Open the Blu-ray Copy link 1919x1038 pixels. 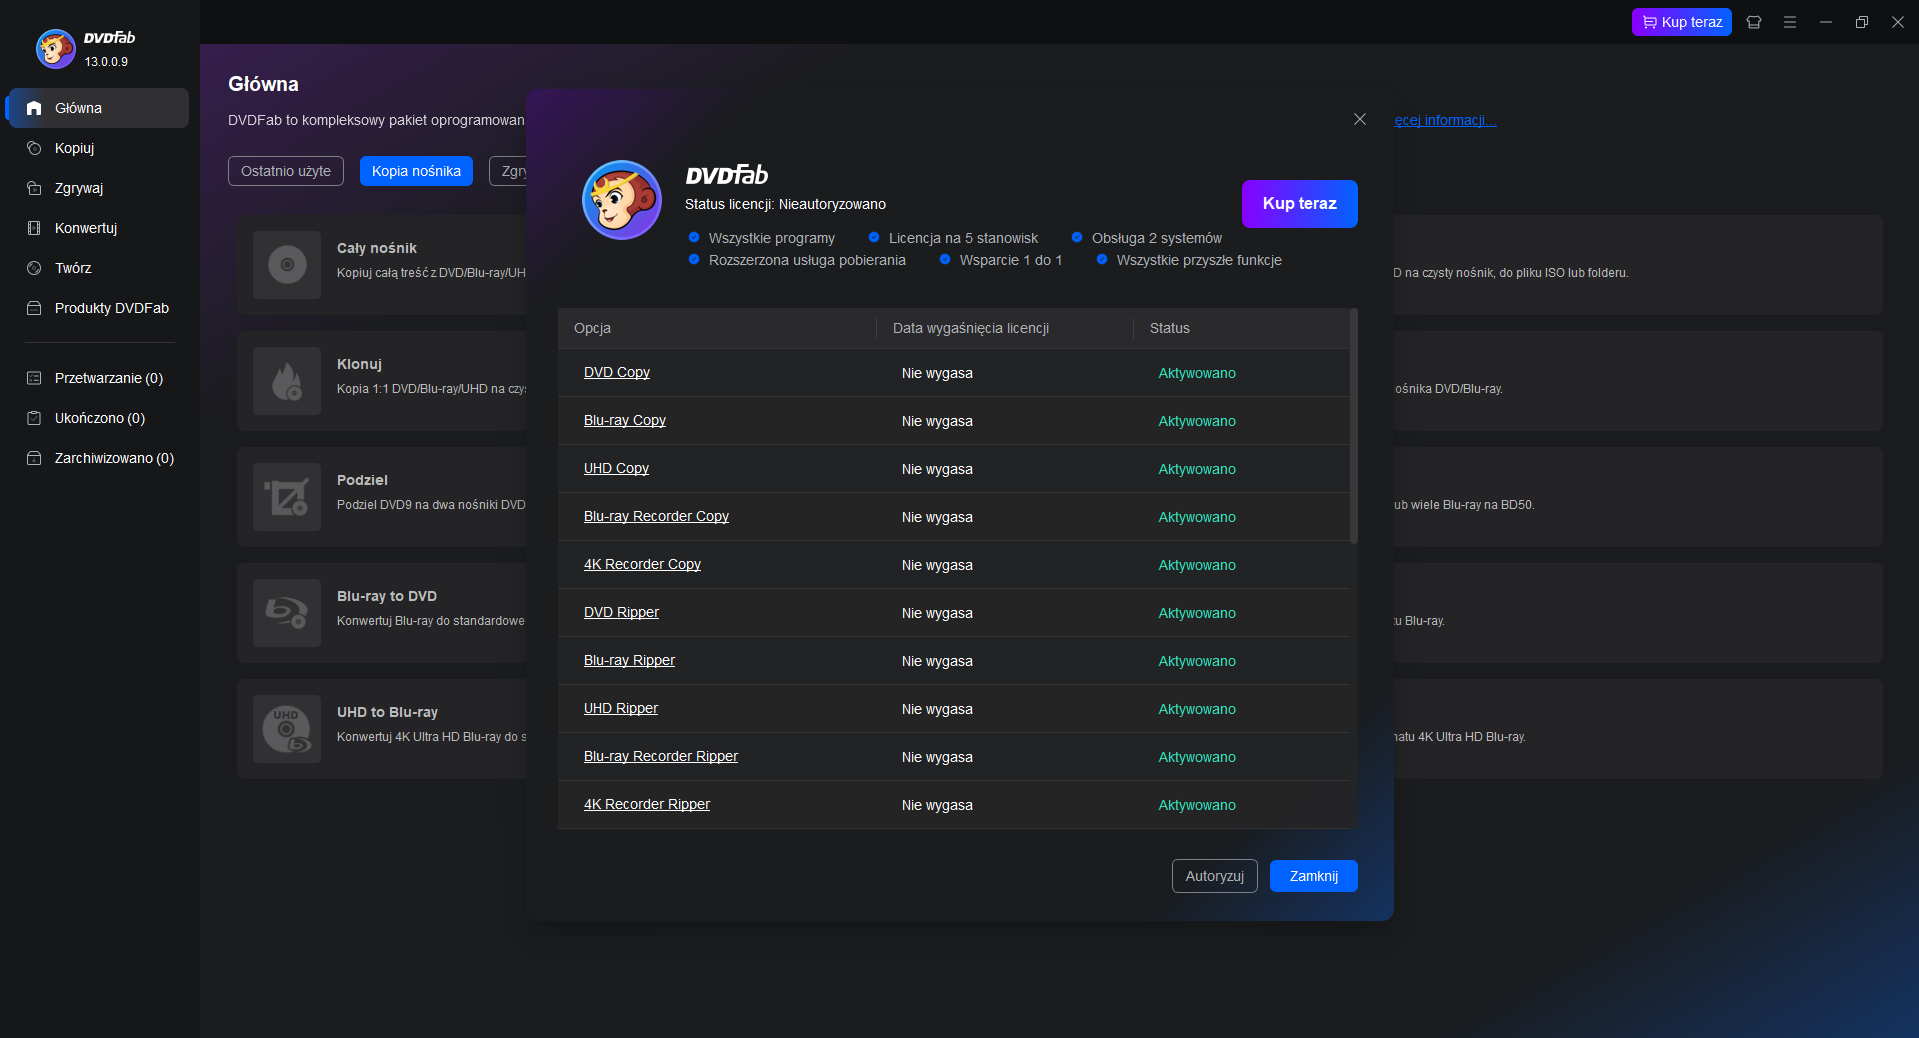coord(625,420)
